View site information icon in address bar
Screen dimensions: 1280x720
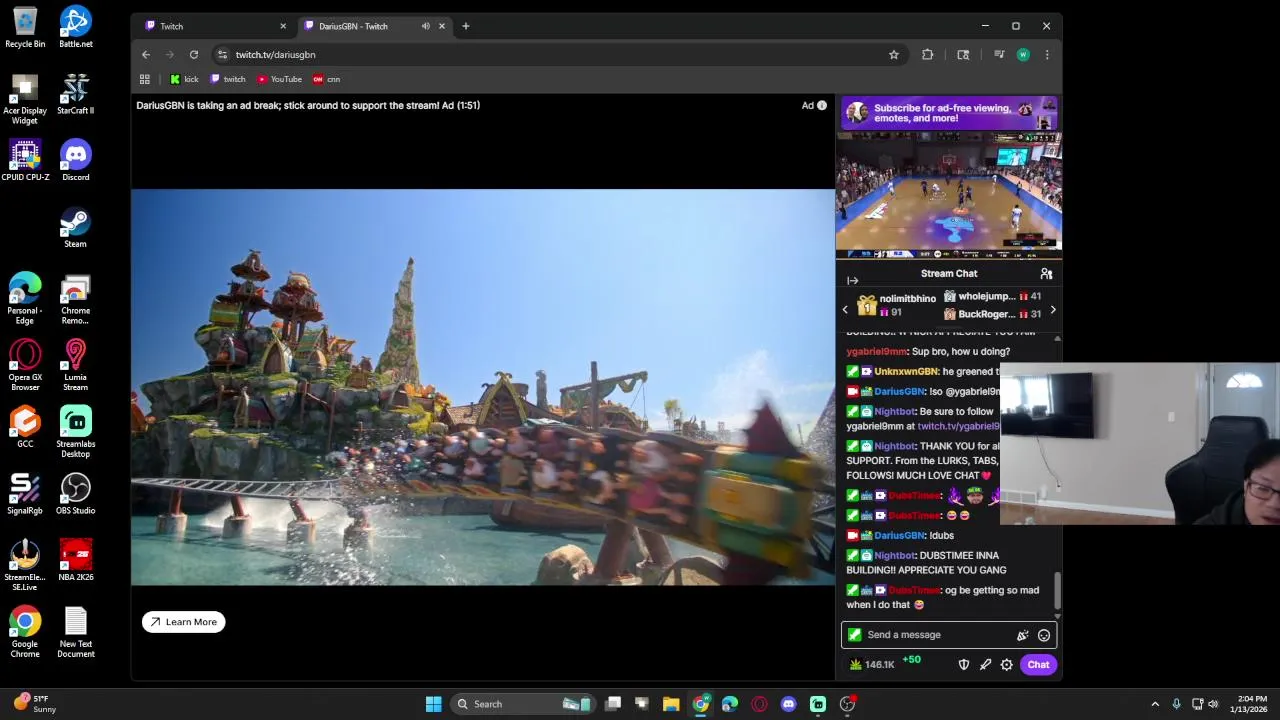click(x=222, y=55)
